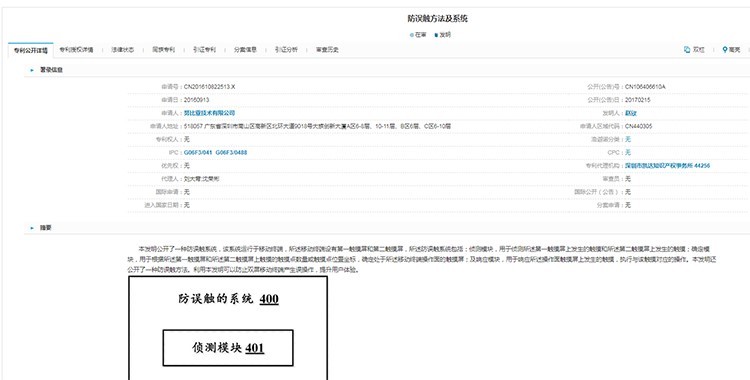Open the 引证专利 tab
The height and width of the screenshot is (380, 750).
coord(205,50)
